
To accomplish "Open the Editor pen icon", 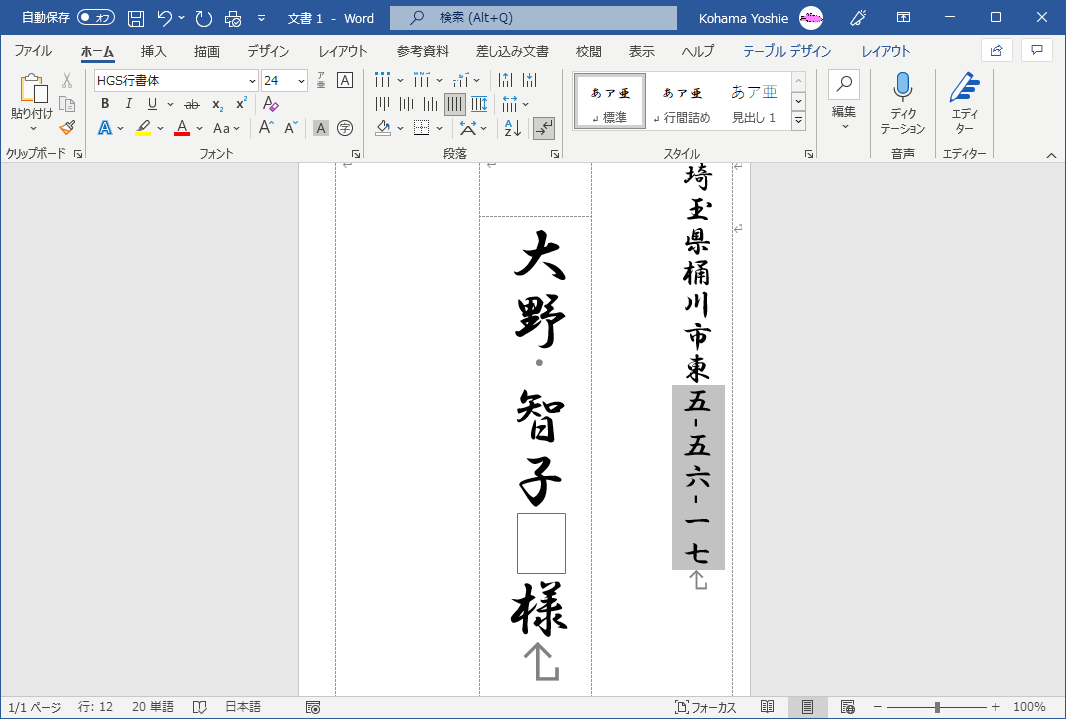I will click(964, 87).
